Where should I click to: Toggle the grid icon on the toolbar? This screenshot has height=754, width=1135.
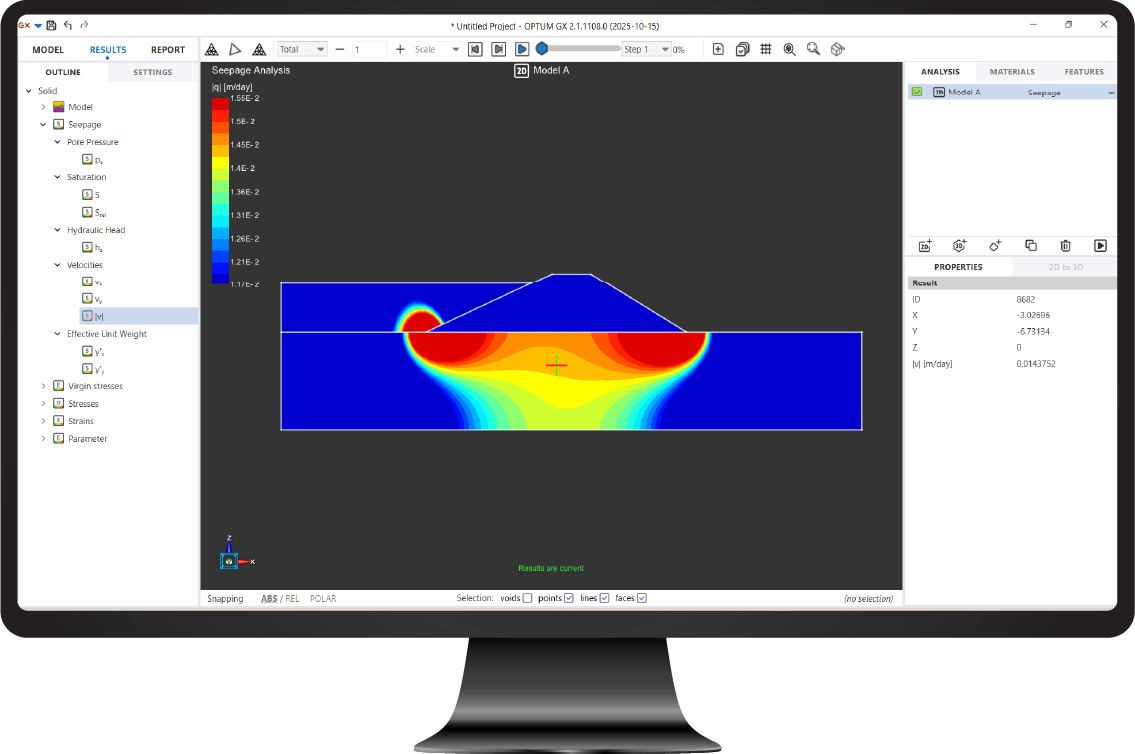pos(766,48)
